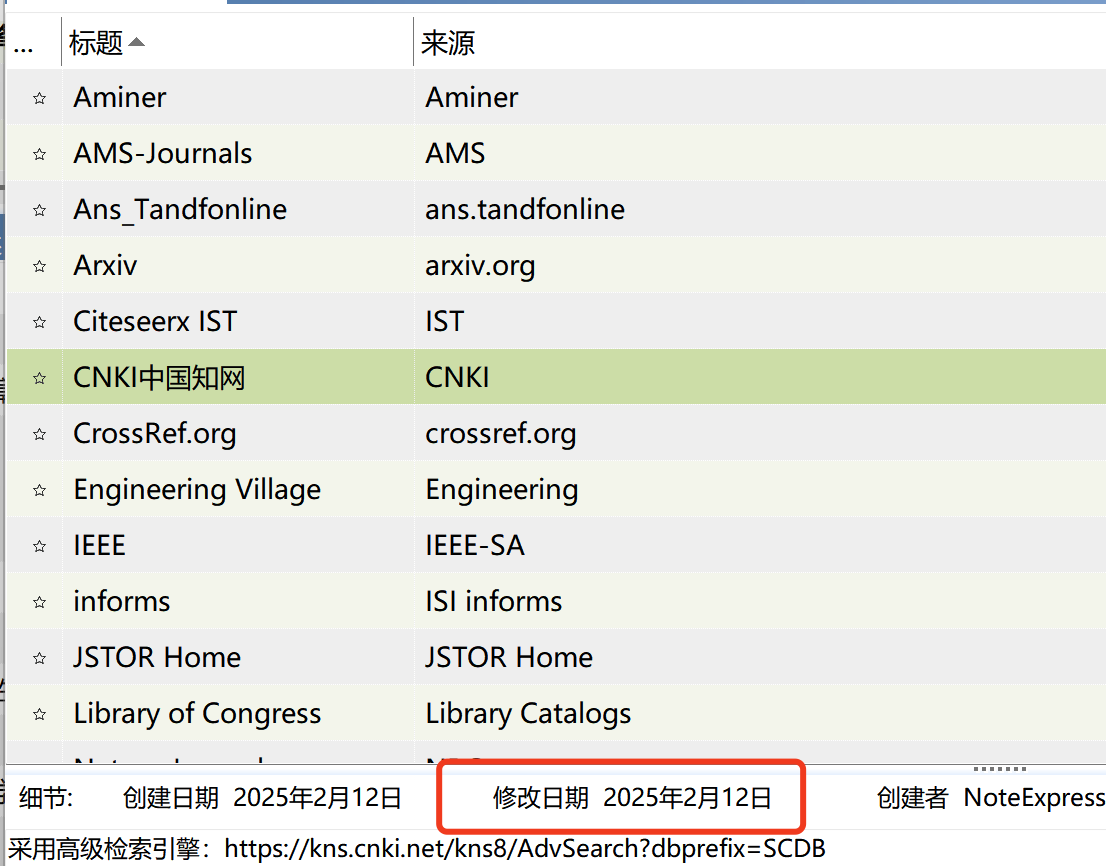Screen dimensions: 1106x866
Task: Click the arxiv.org source cell
Action: click(760, 265)
